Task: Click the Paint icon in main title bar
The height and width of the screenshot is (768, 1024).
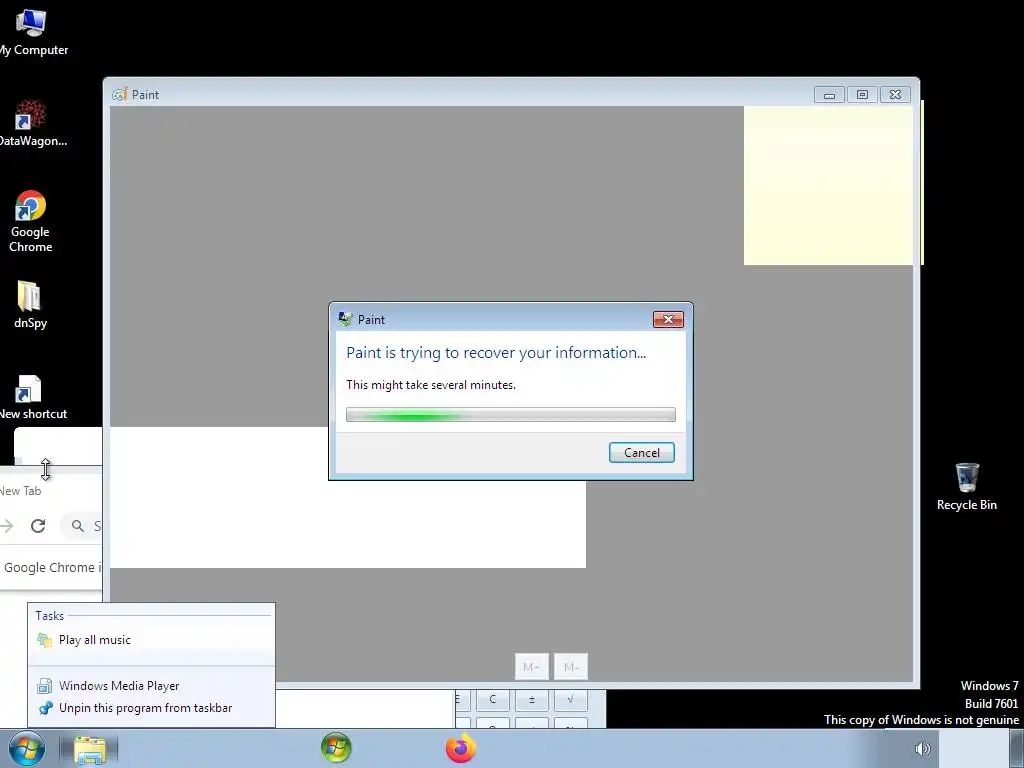Action: tap(119, 95)
